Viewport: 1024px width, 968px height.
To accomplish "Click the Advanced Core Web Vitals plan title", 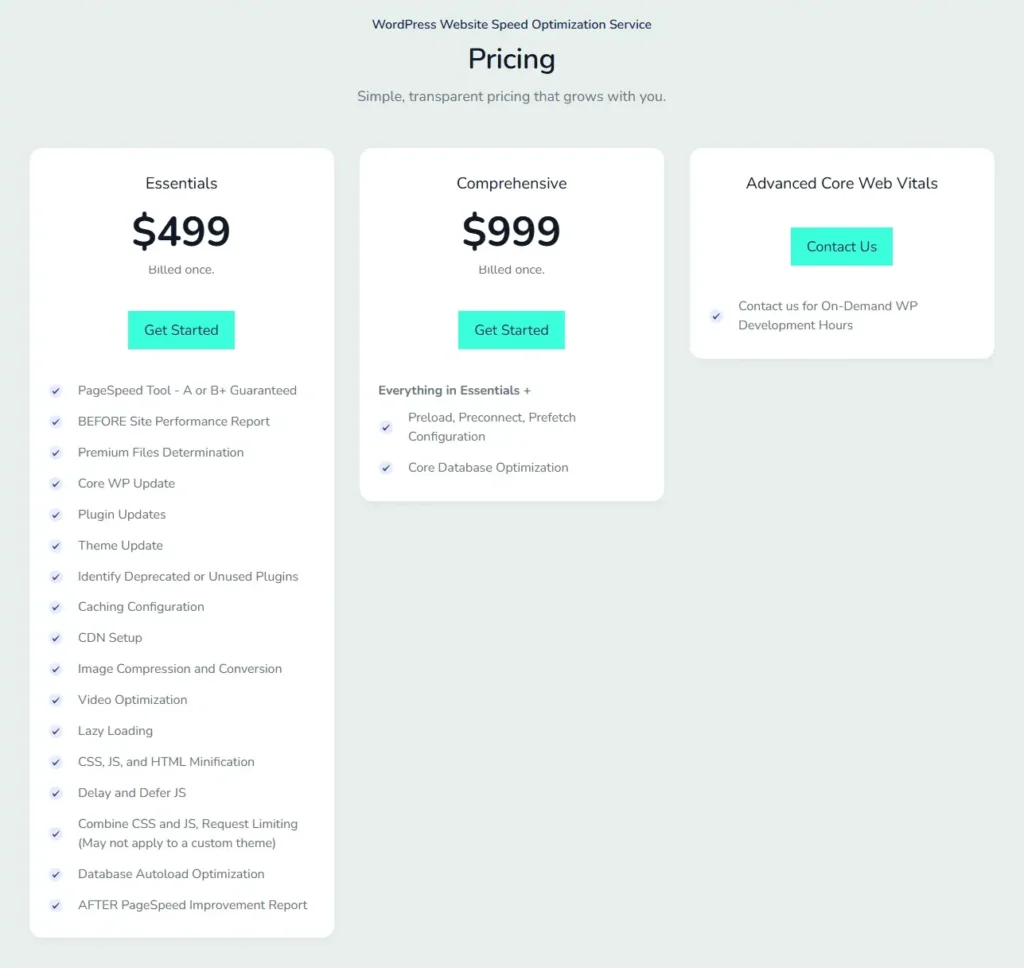I will point(841,183).
